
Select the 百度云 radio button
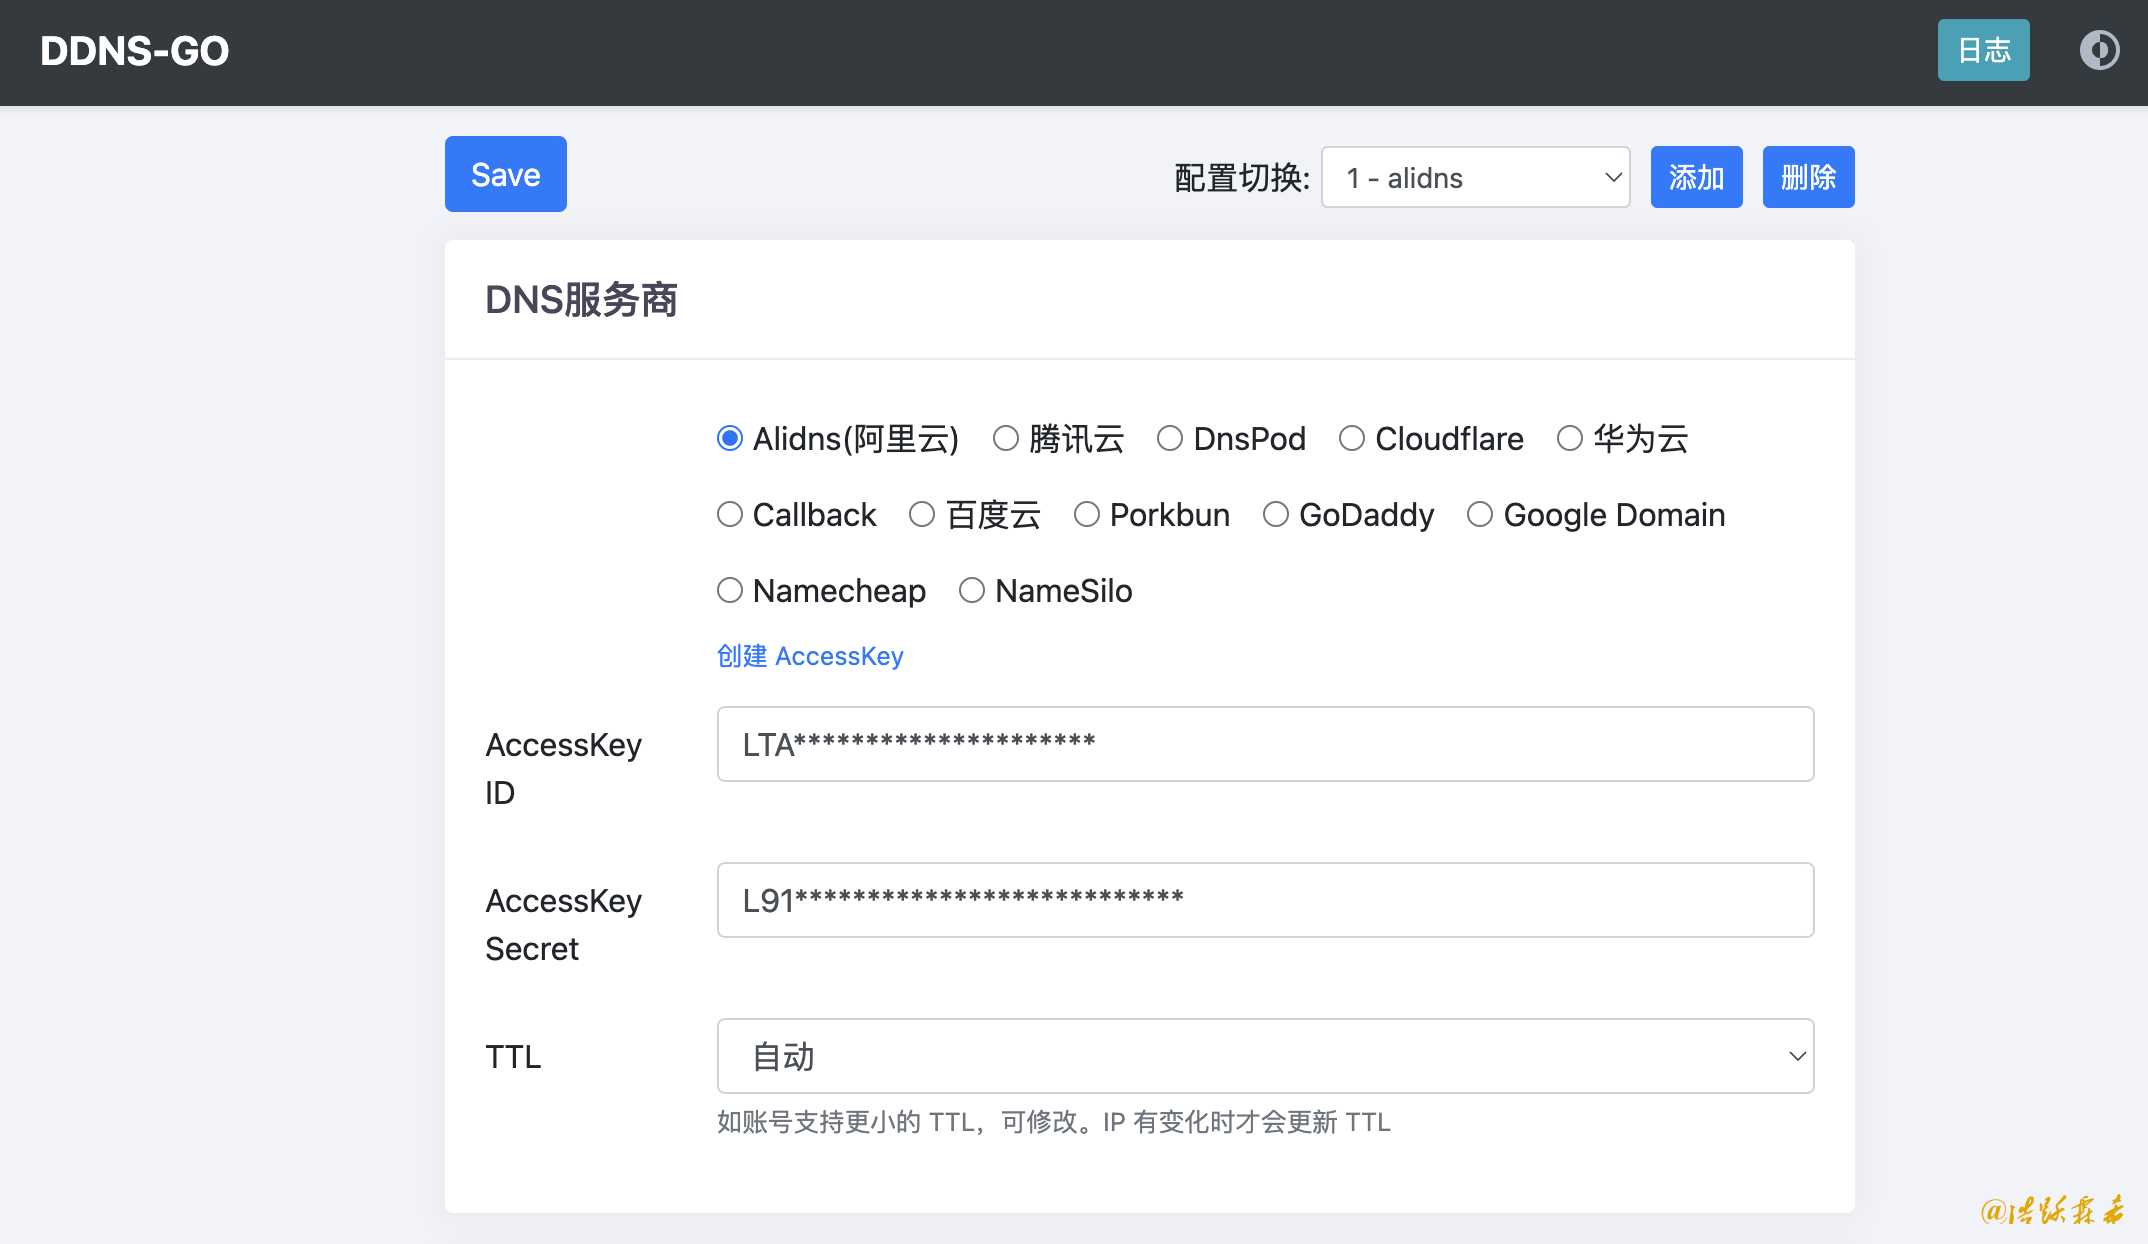[x=921, y=514]
